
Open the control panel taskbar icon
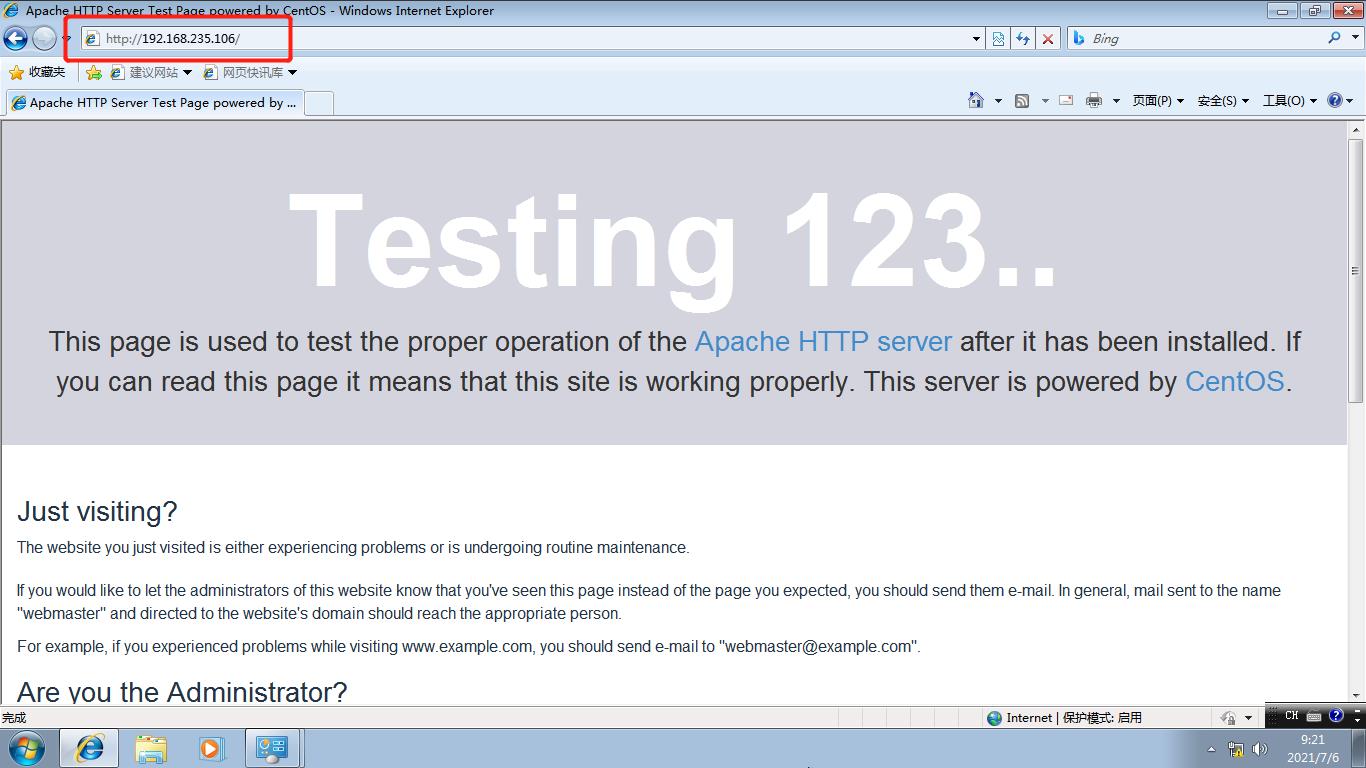tap(272, 748)
